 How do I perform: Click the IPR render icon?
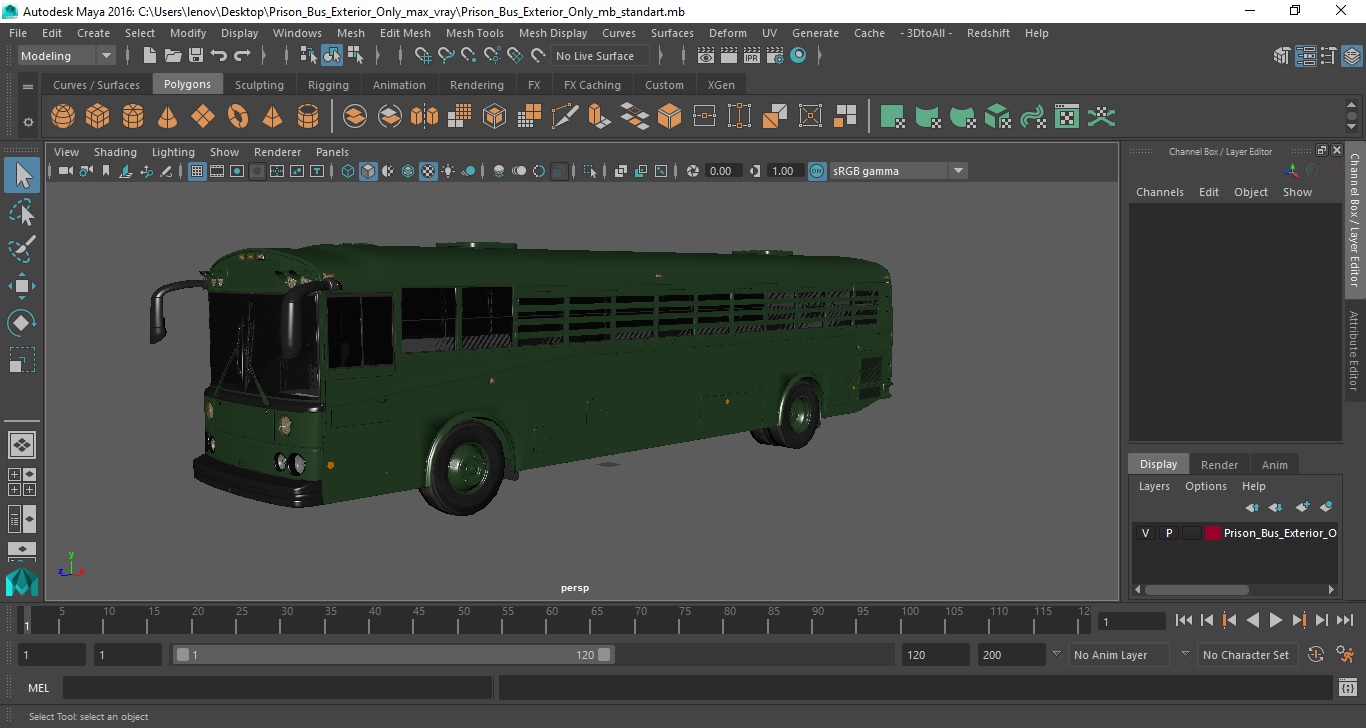752,56
